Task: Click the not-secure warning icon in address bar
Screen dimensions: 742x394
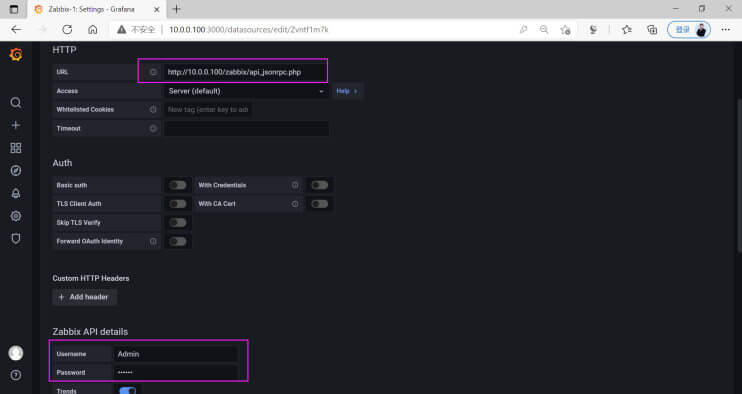Action: point(122,29)
